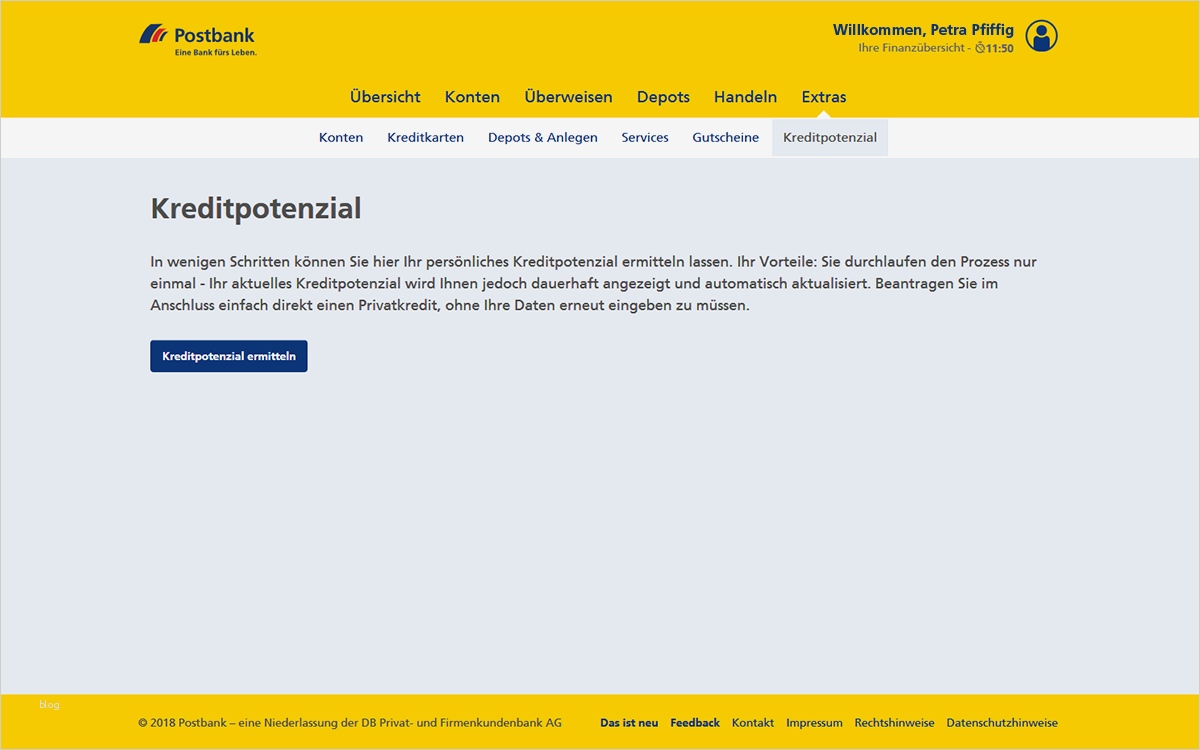Image resolution: width=1200 pixels, height=750 pixels.
Task: Open the Überweisen menu
Action: pos(567,96)
